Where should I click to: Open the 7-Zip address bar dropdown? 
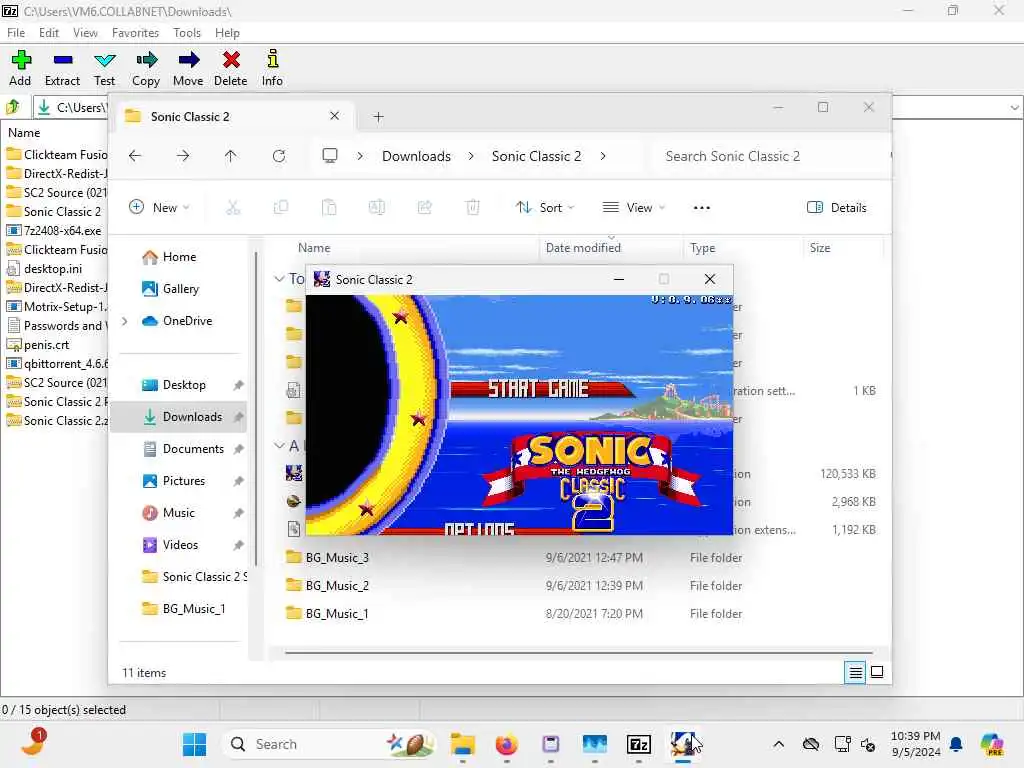[1014, 108]
